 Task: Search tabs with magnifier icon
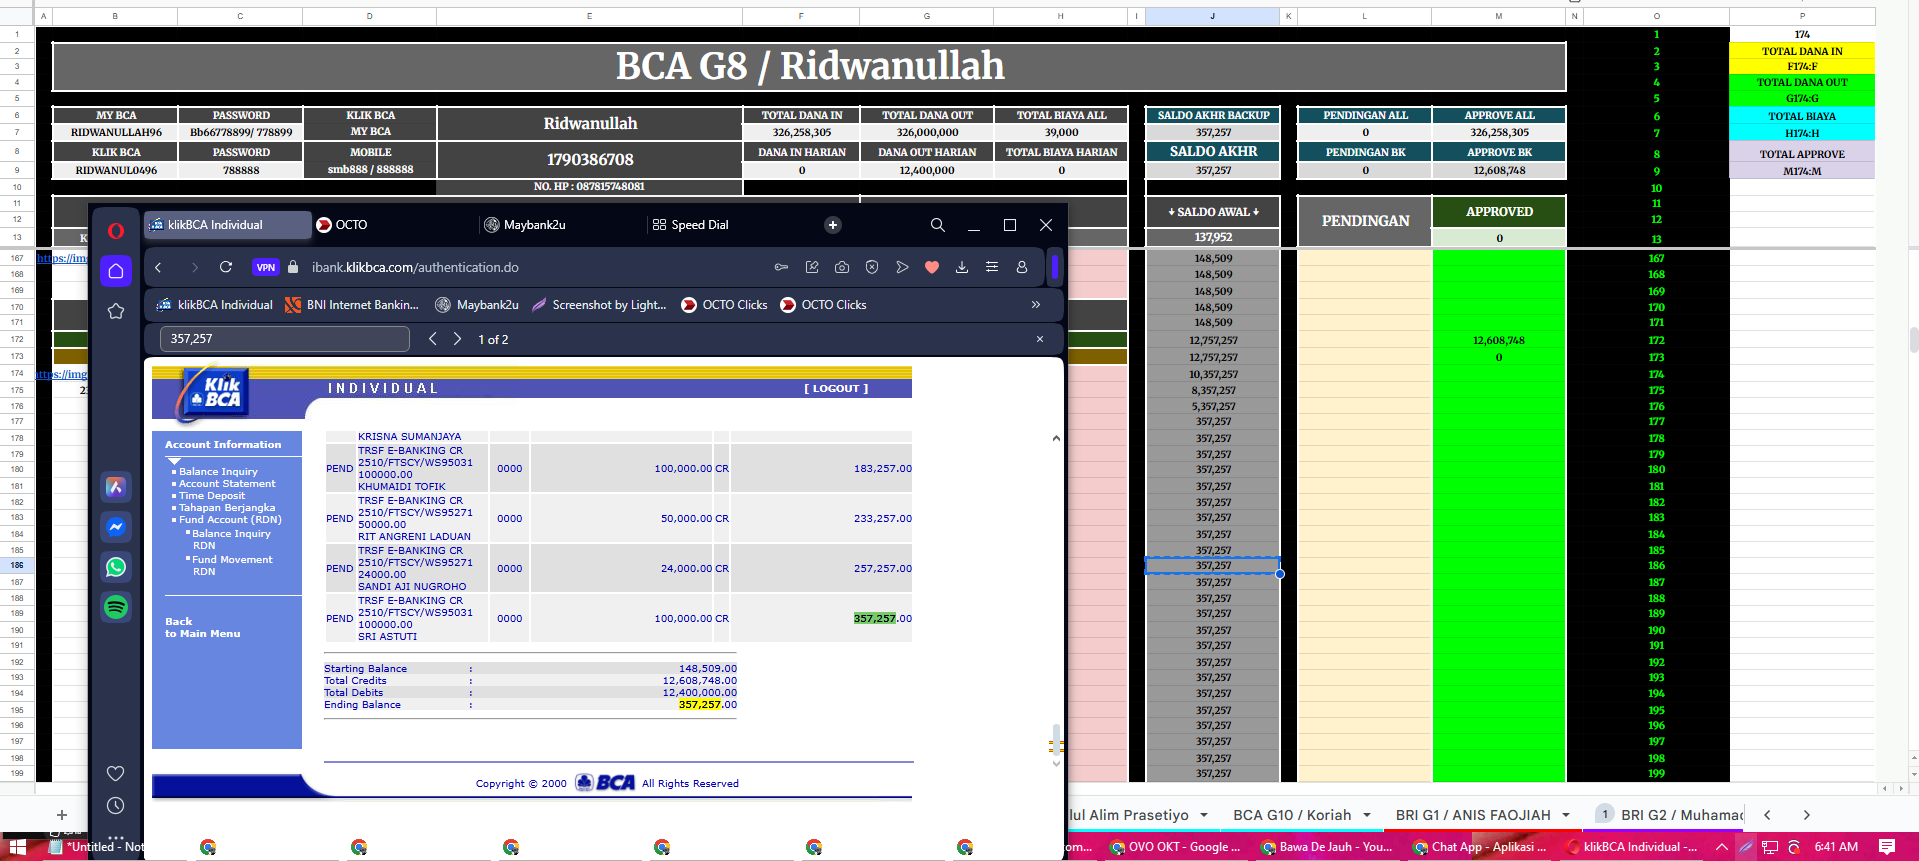(x=938, y=225)
